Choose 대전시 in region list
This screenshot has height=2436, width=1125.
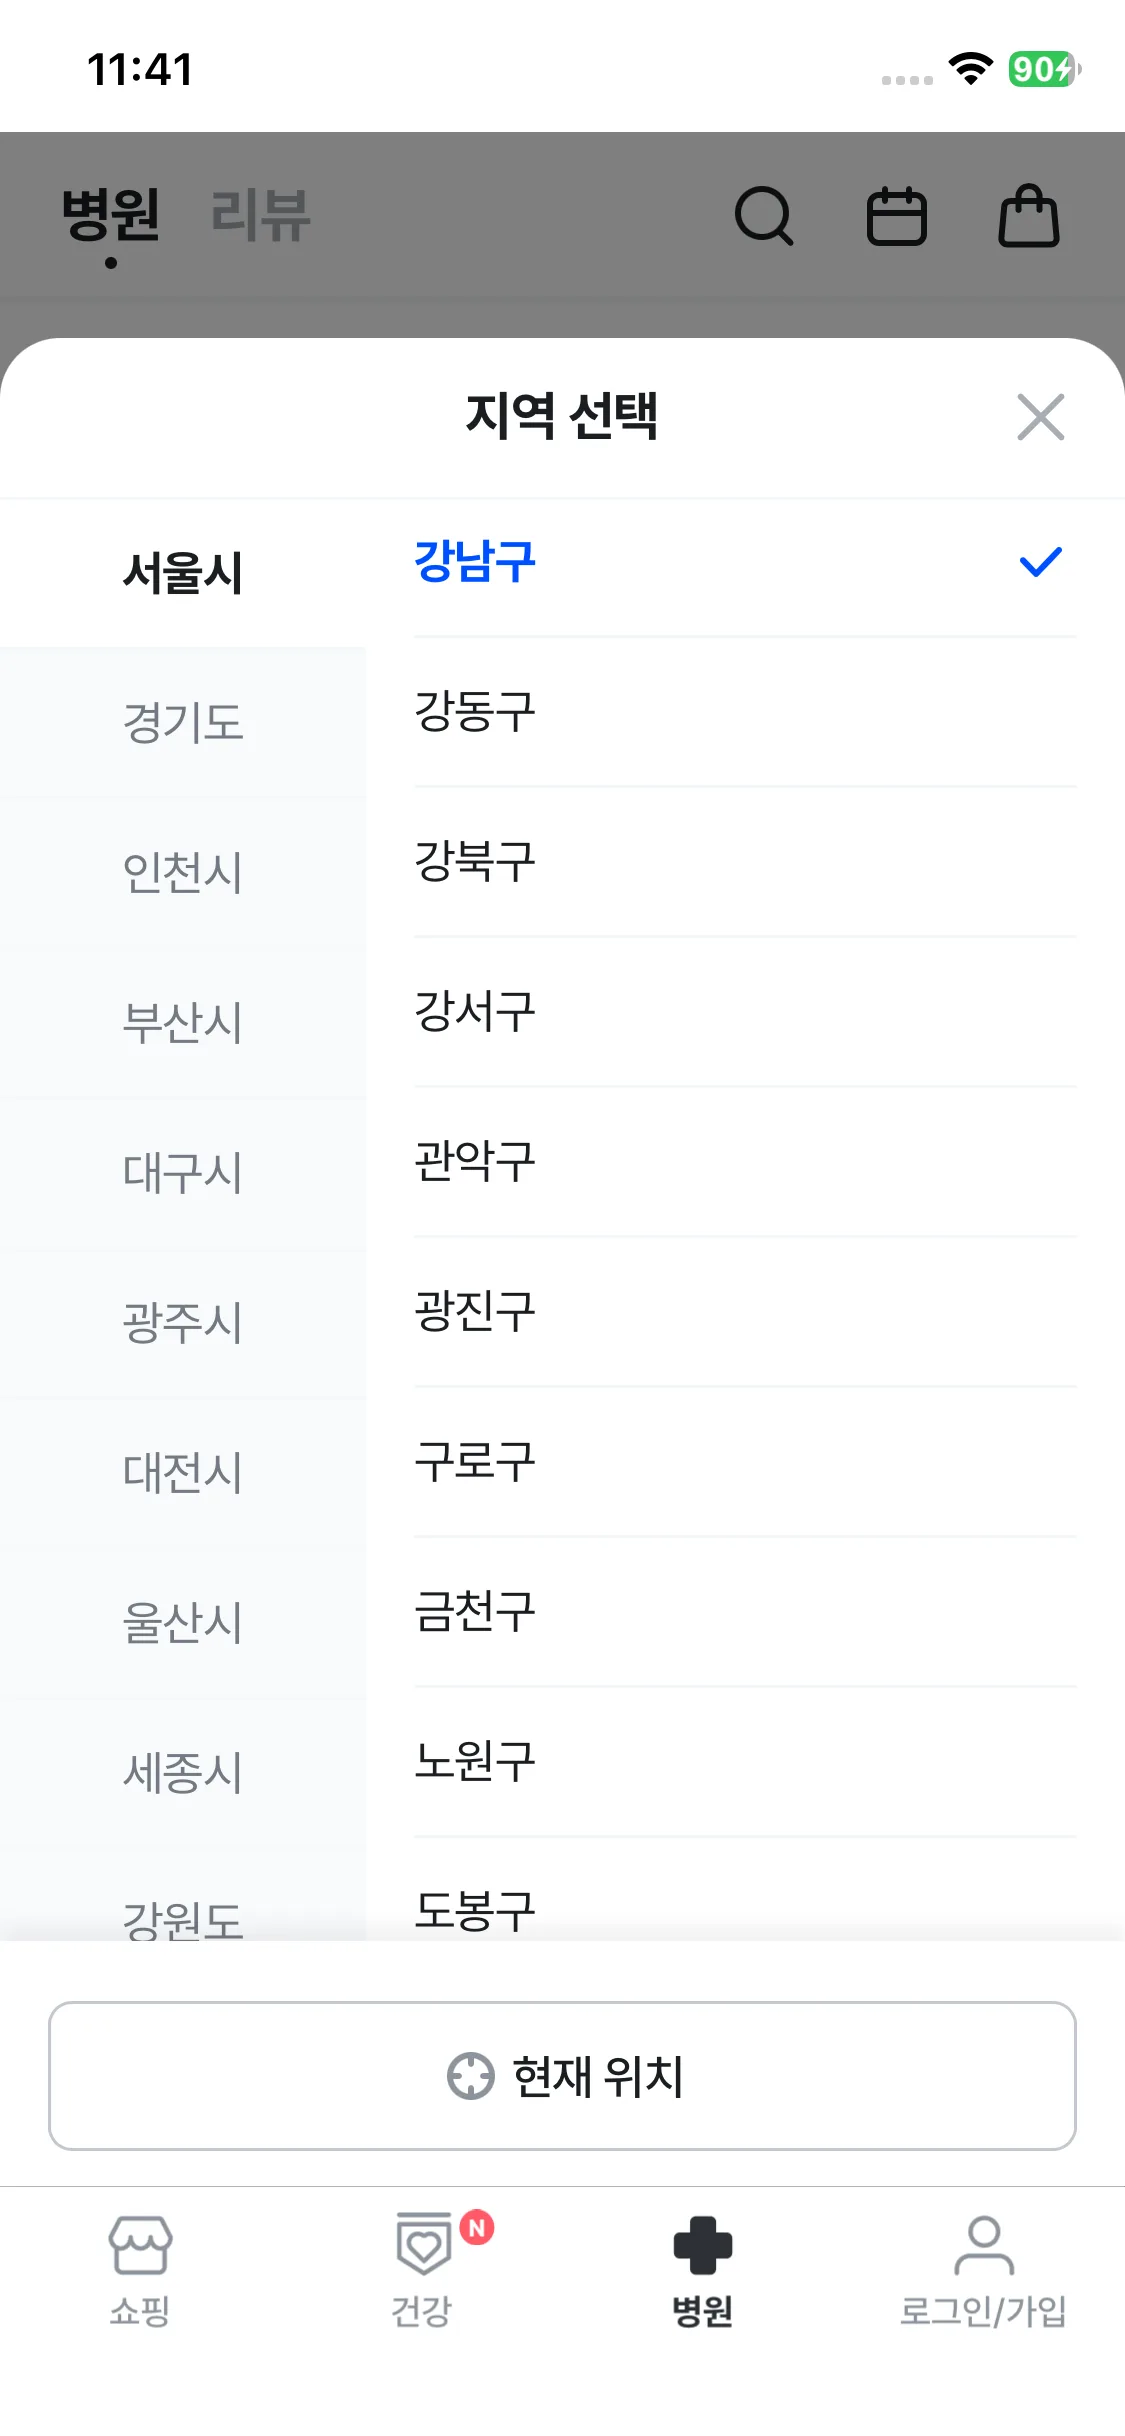click(x=183, y=1472)
